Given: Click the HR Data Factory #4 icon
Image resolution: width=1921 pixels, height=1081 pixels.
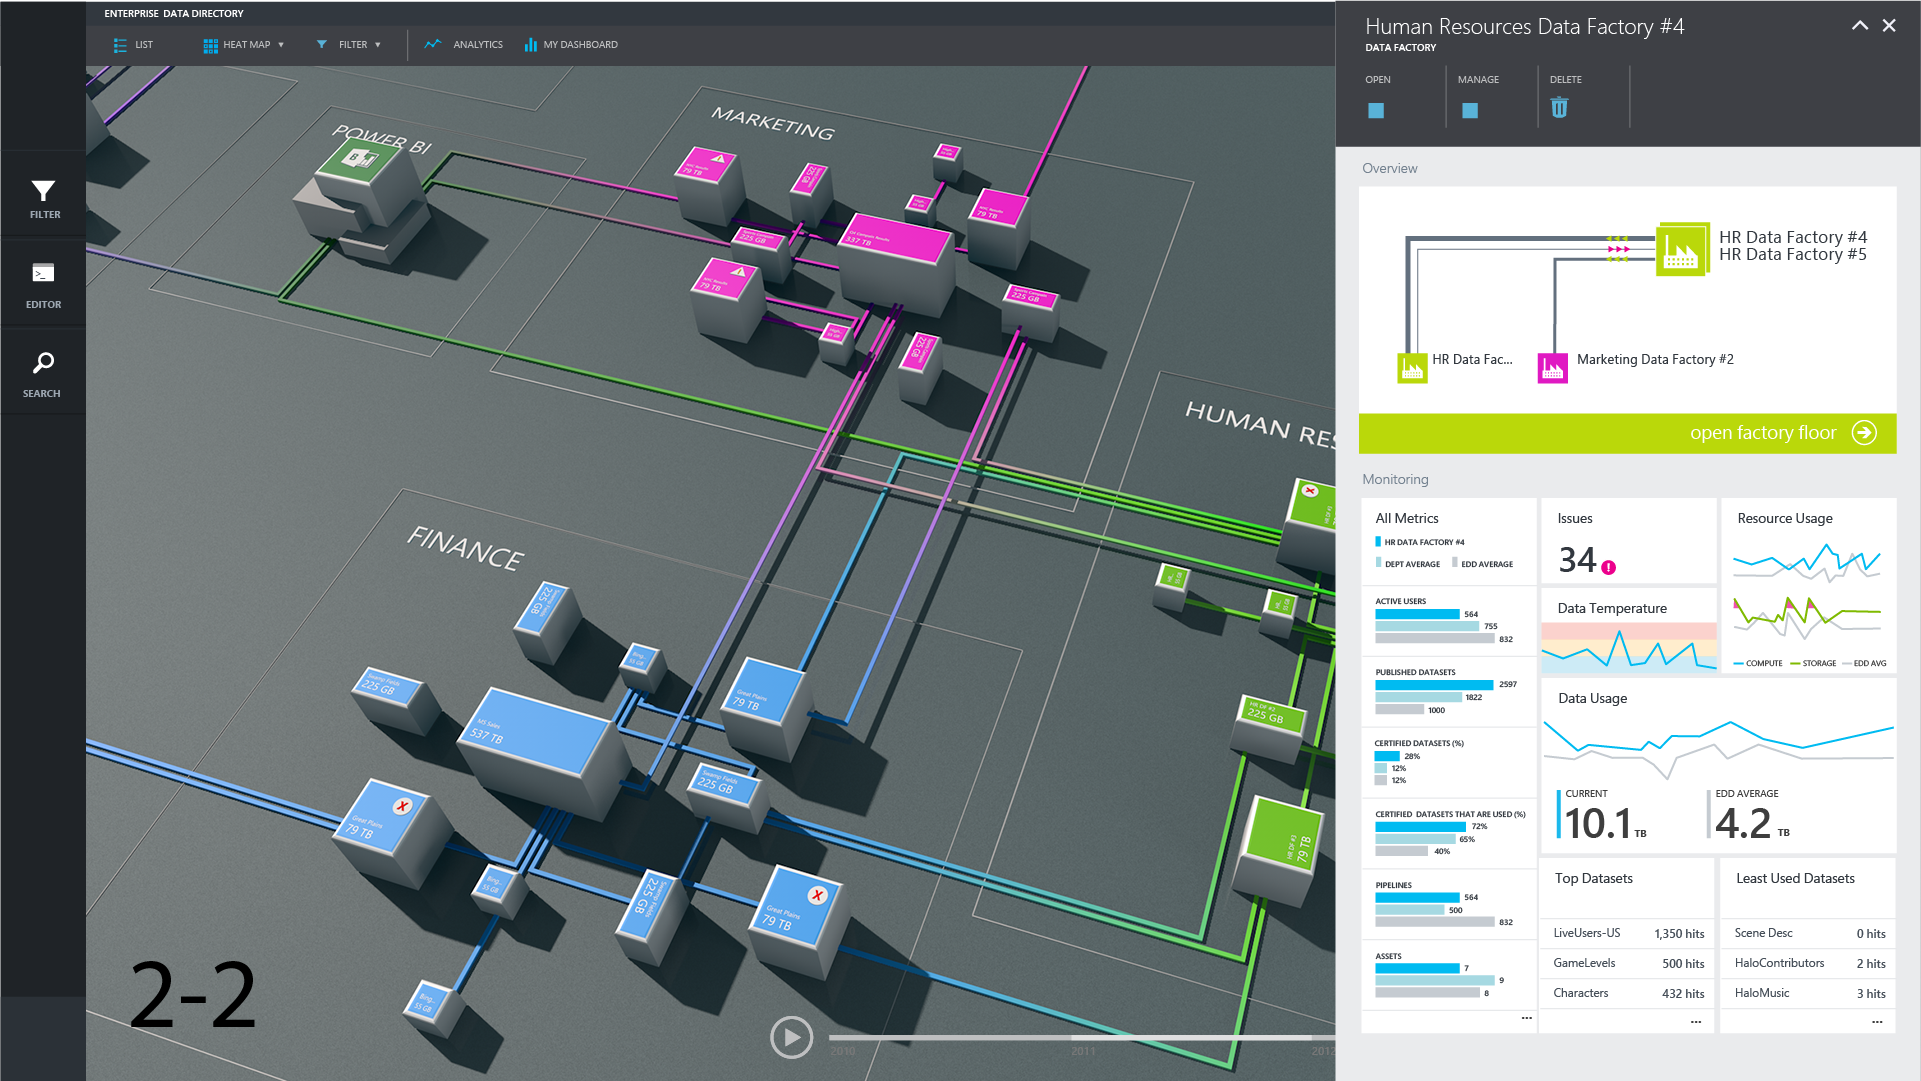Looking at the screenshot, I should (x=1681, y=250).
